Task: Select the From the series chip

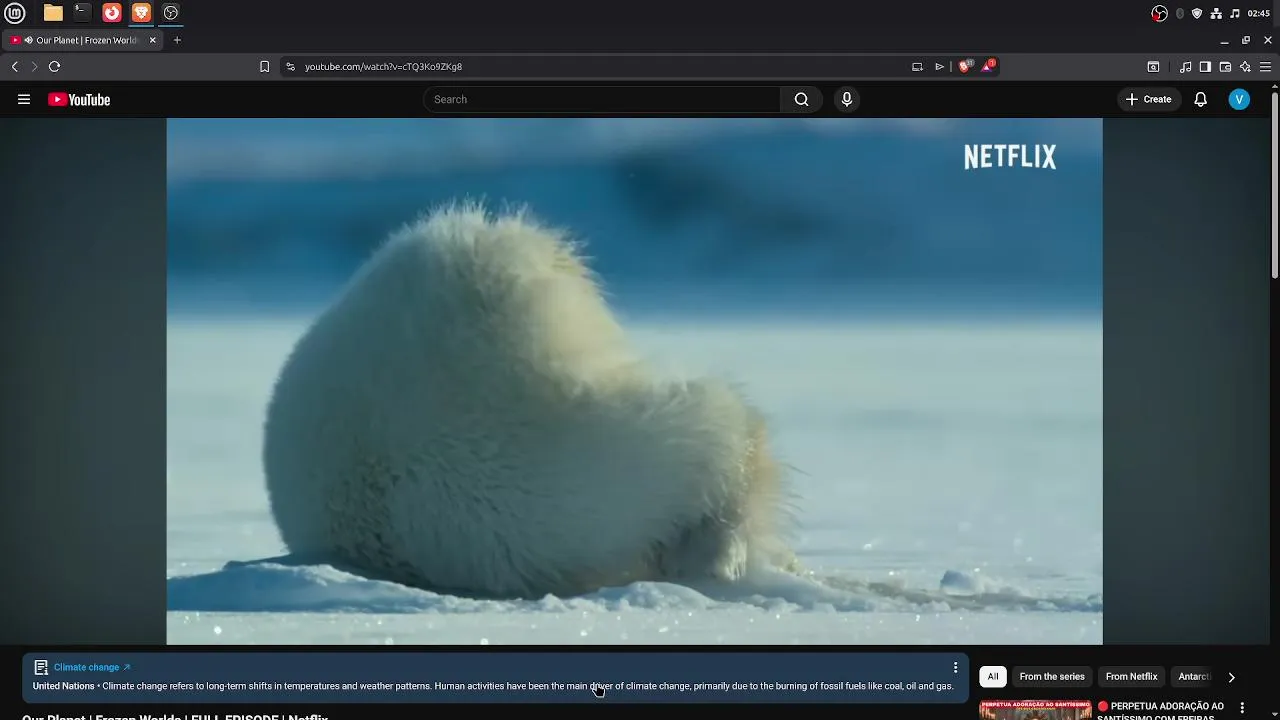Action: coord(1052,677)
